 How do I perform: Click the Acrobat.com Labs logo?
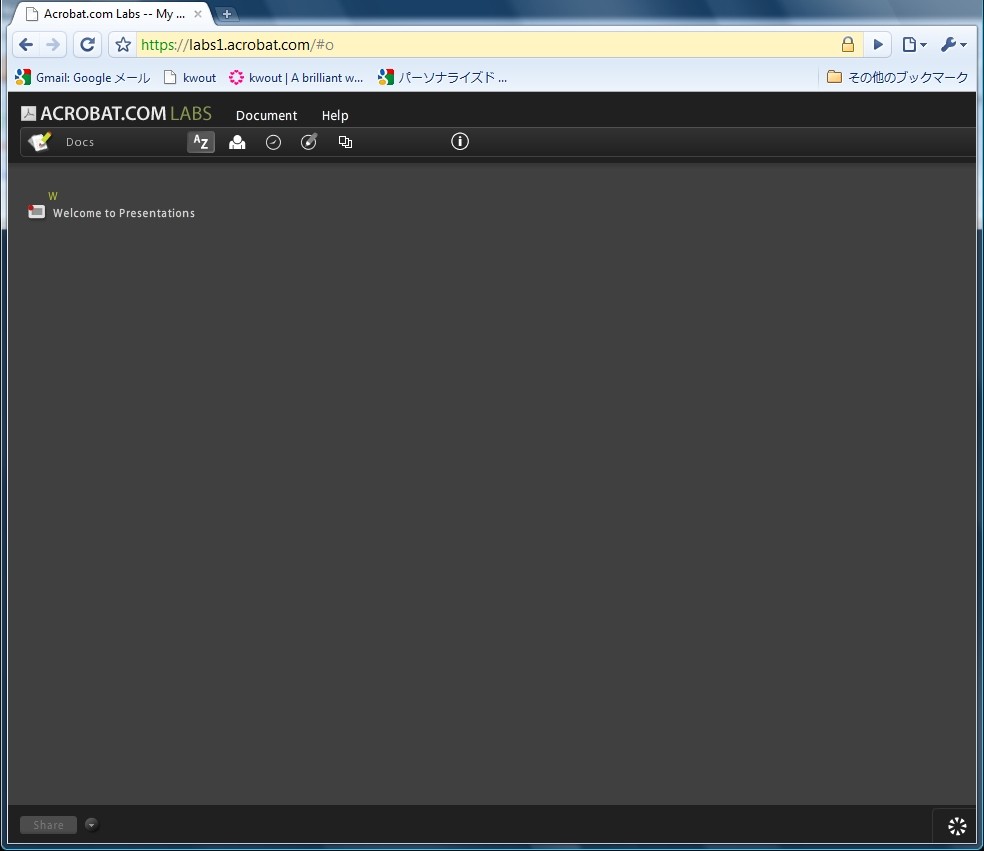pos(116,113)
